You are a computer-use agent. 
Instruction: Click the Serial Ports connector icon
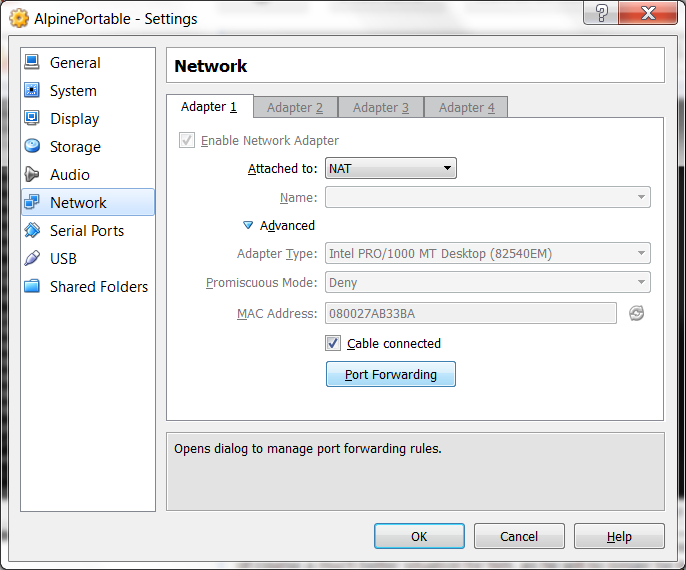click(32, 230)
